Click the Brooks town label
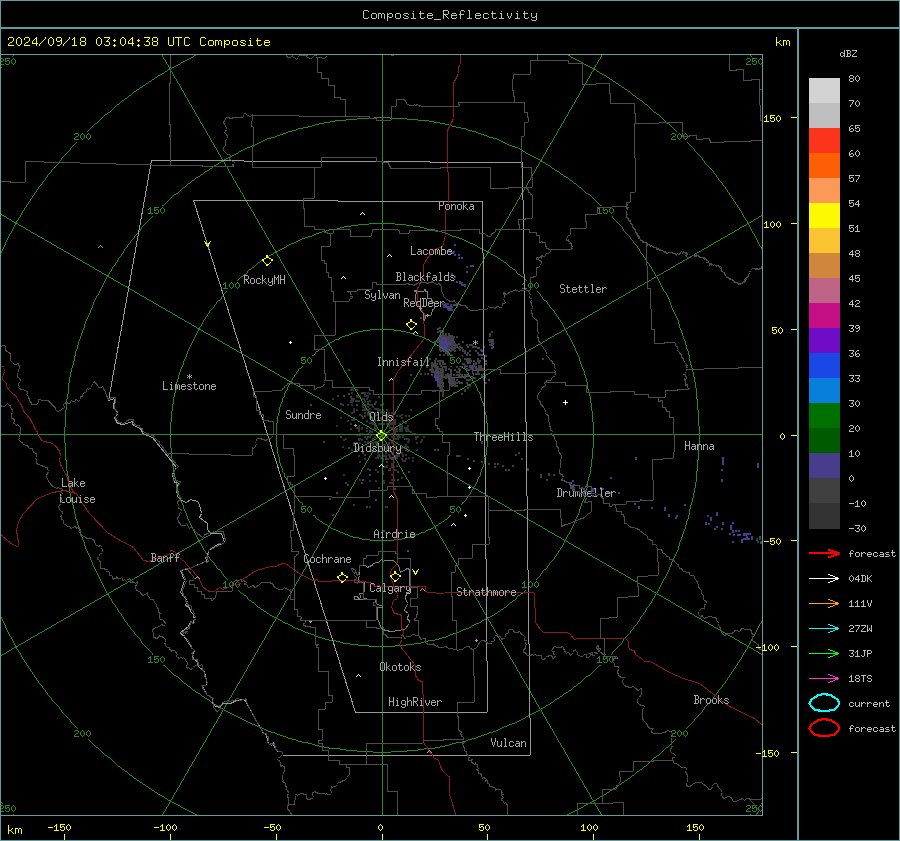 click(711, 700)
